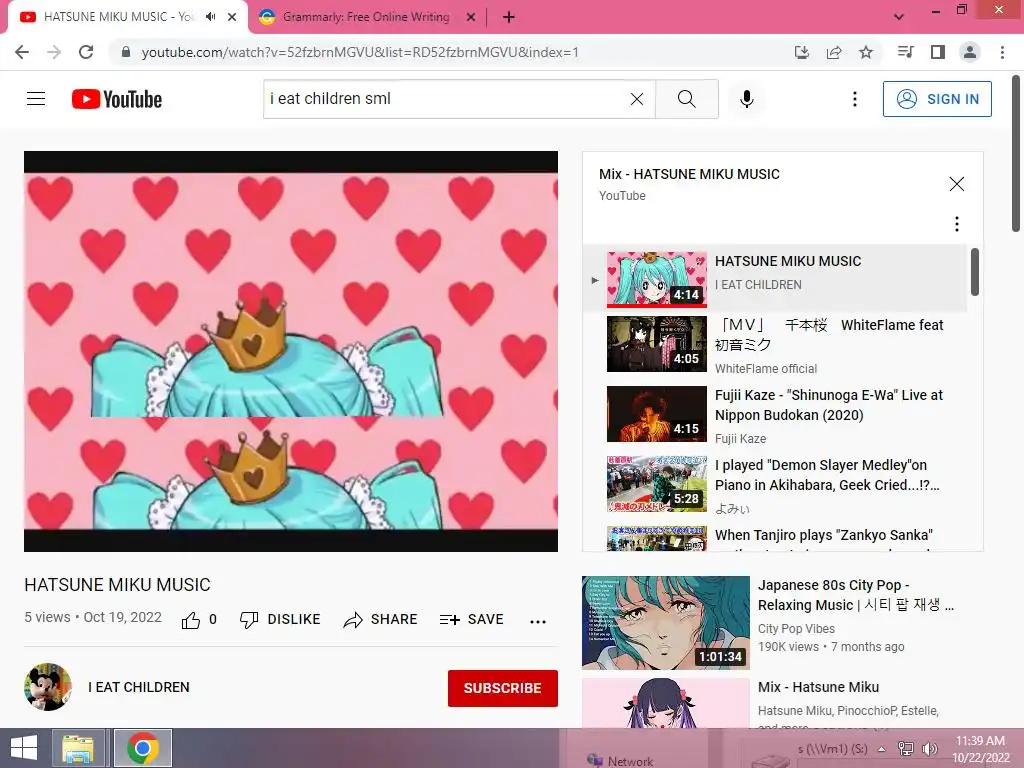This screenshot has height=768, width=1024.
Task: Open Windows Start menu
Action: coord(24,748)
